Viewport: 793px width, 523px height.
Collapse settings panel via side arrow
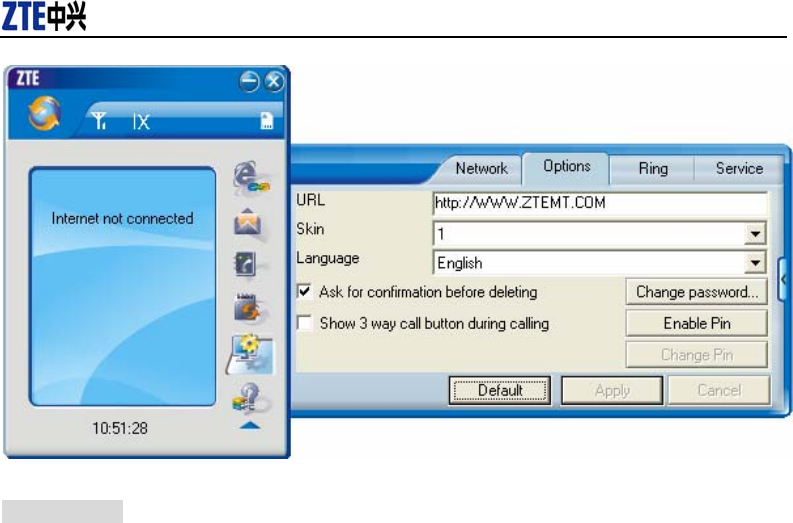click(784, 279)
